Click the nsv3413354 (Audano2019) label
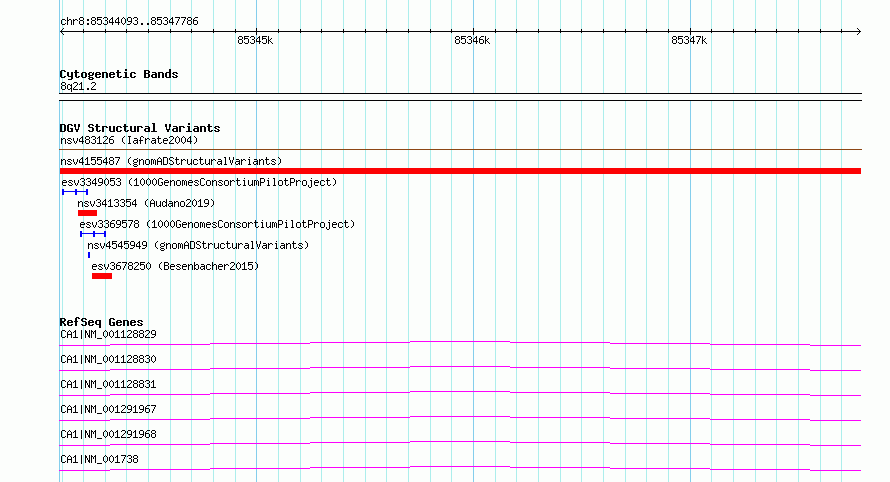Screen dimensions: 890x482 (x=146, y=203)
